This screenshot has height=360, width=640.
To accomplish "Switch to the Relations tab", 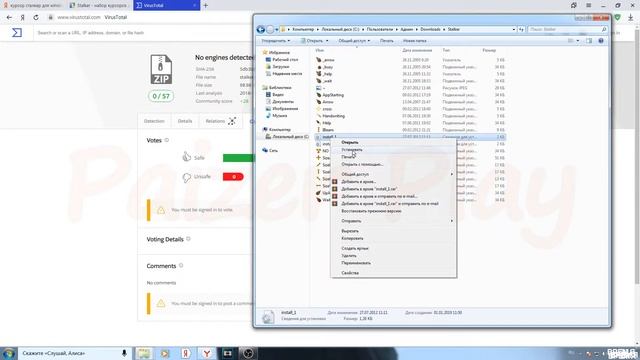I will [215, 121].
